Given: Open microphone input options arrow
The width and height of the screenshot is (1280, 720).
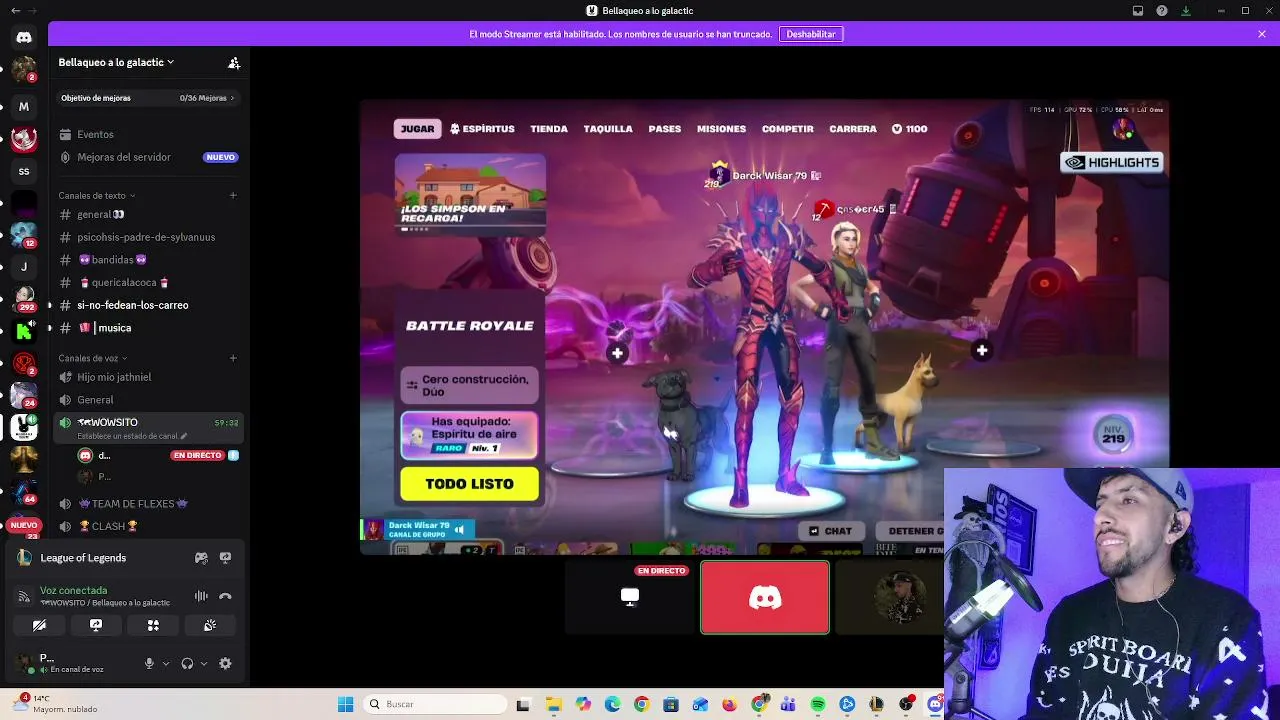Looking at the screenshot, I should [166, 663].
